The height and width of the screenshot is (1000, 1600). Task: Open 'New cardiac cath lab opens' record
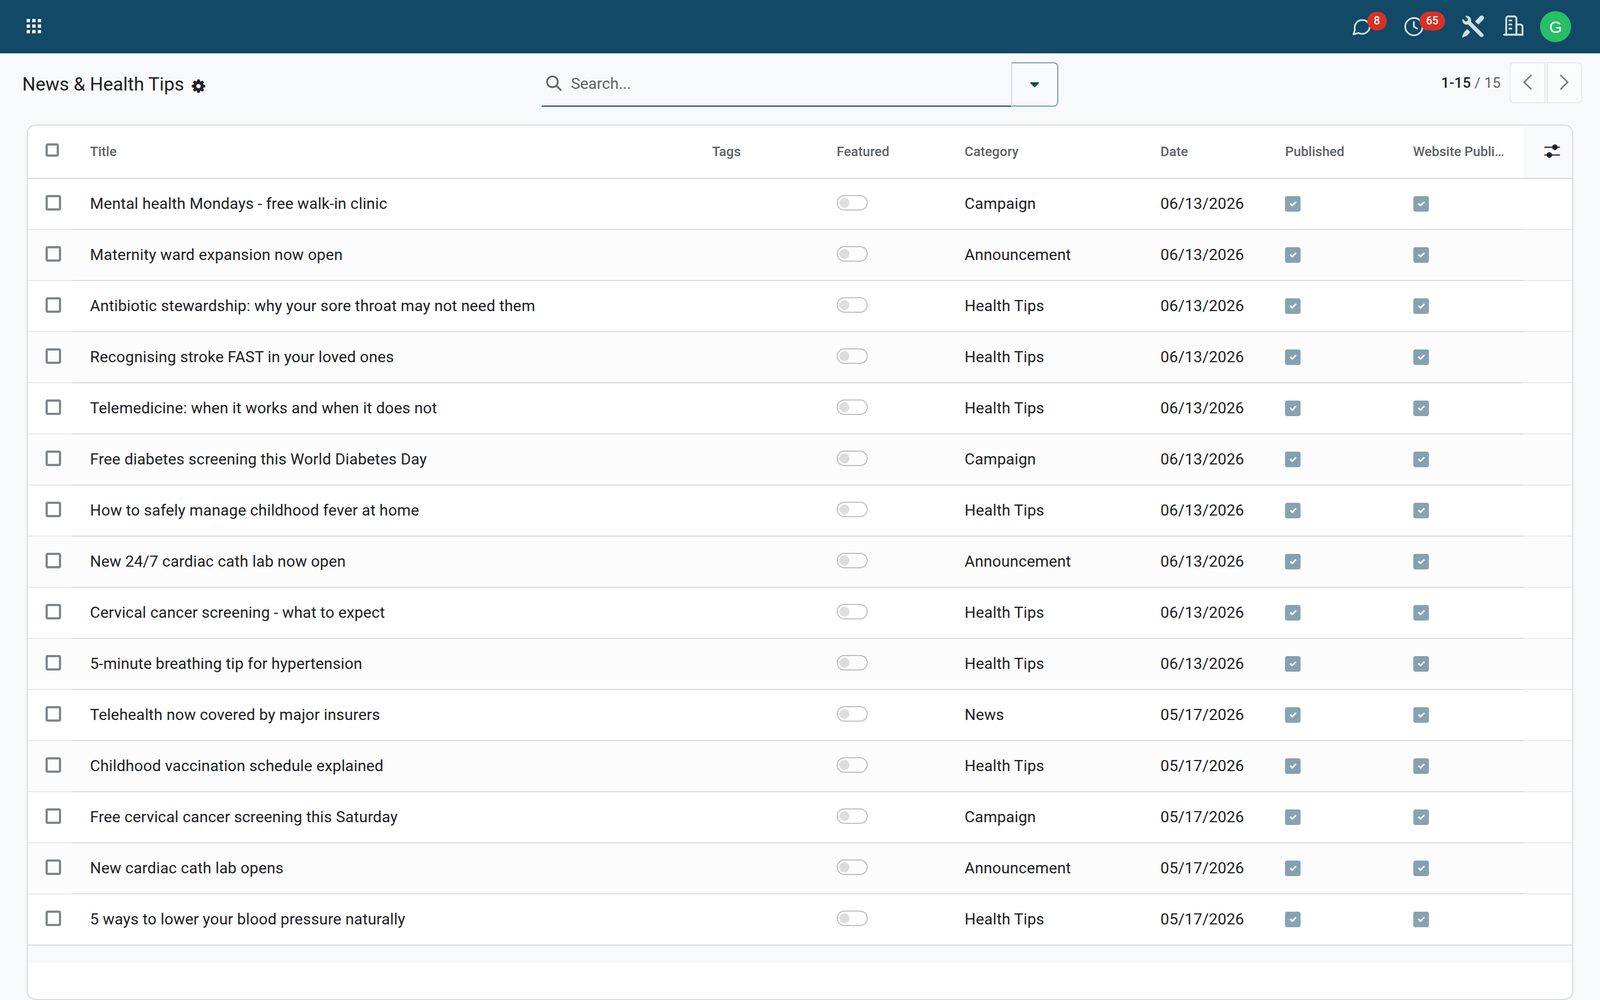186,868
